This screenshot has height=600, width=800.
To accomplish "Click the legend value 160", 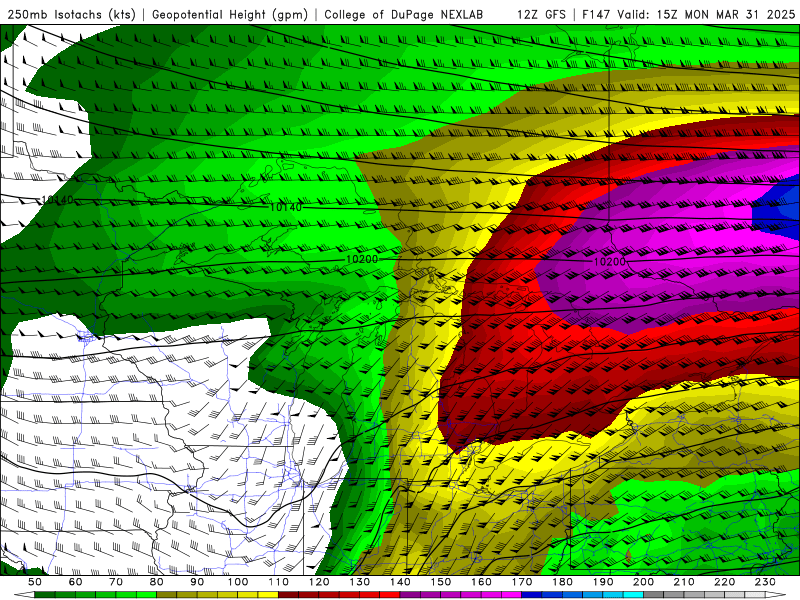I will coord(481,582).
